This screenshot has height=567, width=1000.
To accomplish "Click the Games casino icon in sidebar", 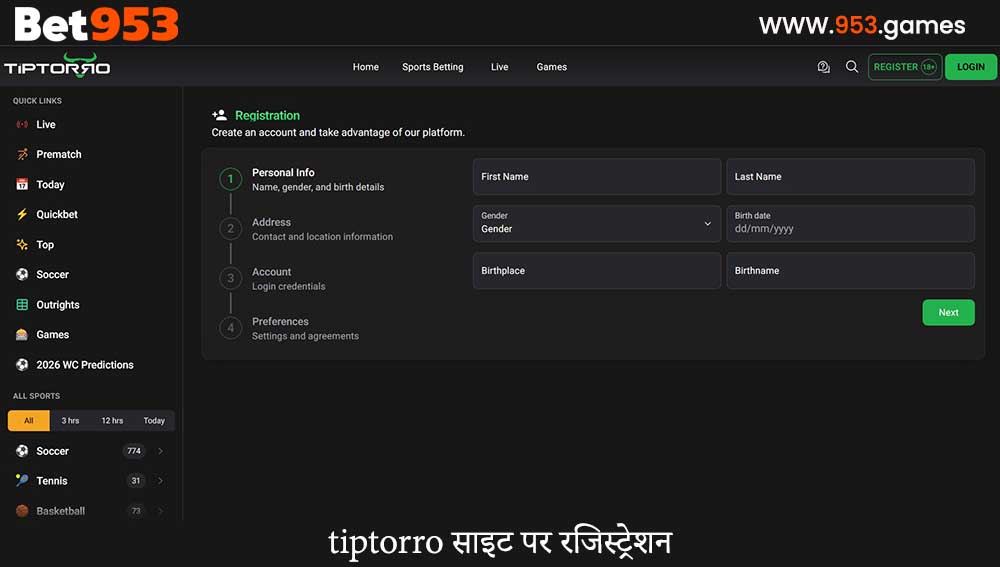I will click(22, 334).
